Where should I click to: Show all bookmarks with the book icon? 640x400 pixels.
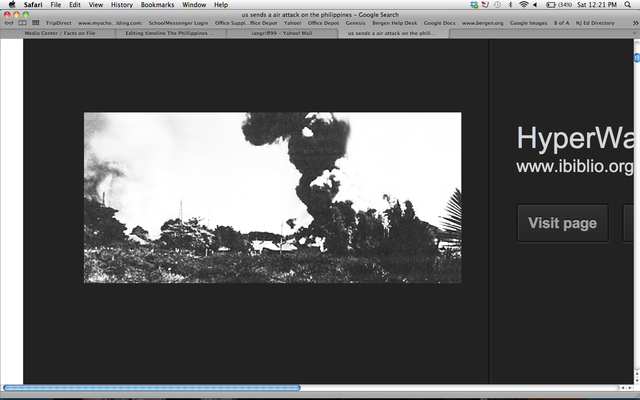pos(22,23)
